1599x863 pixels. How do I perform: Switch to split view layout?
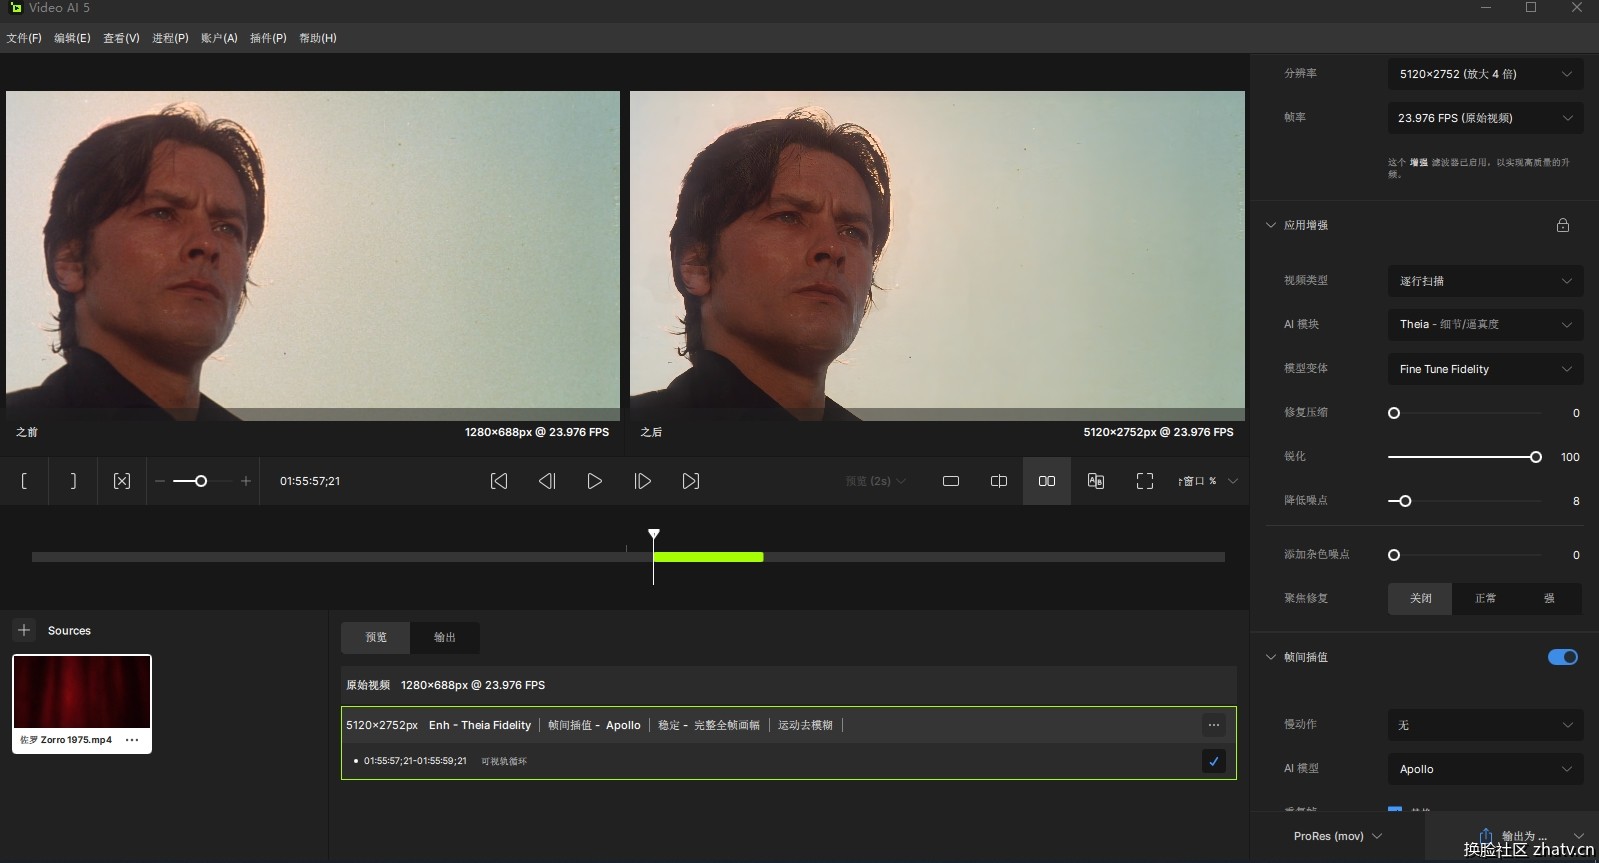point(999,481)
